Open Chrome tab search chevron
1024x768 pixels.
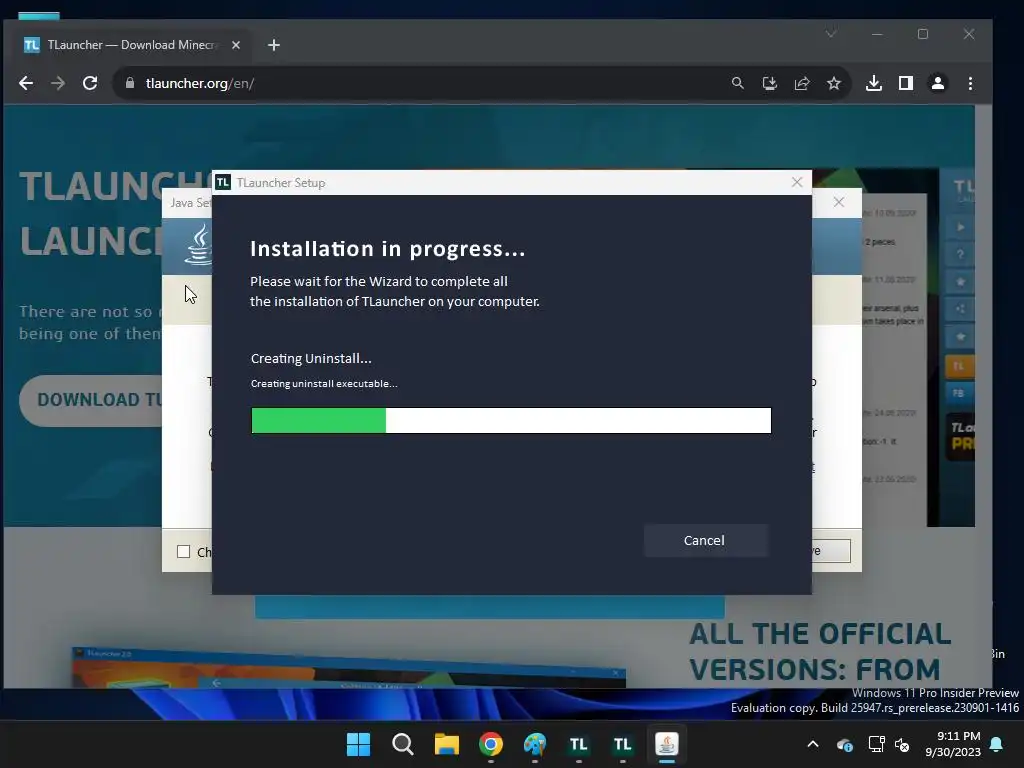[x=831, y=34]
